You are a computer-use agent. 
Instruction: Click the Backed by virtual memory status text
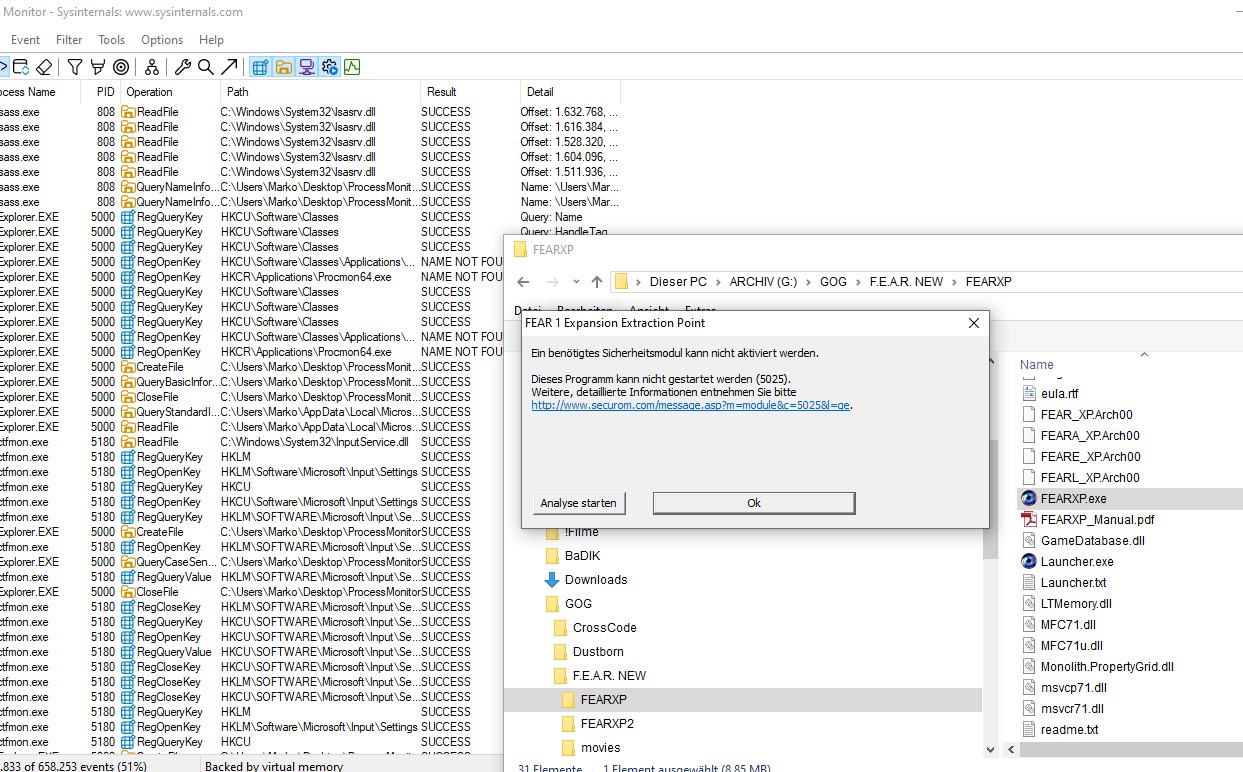[x=273, y=766]
